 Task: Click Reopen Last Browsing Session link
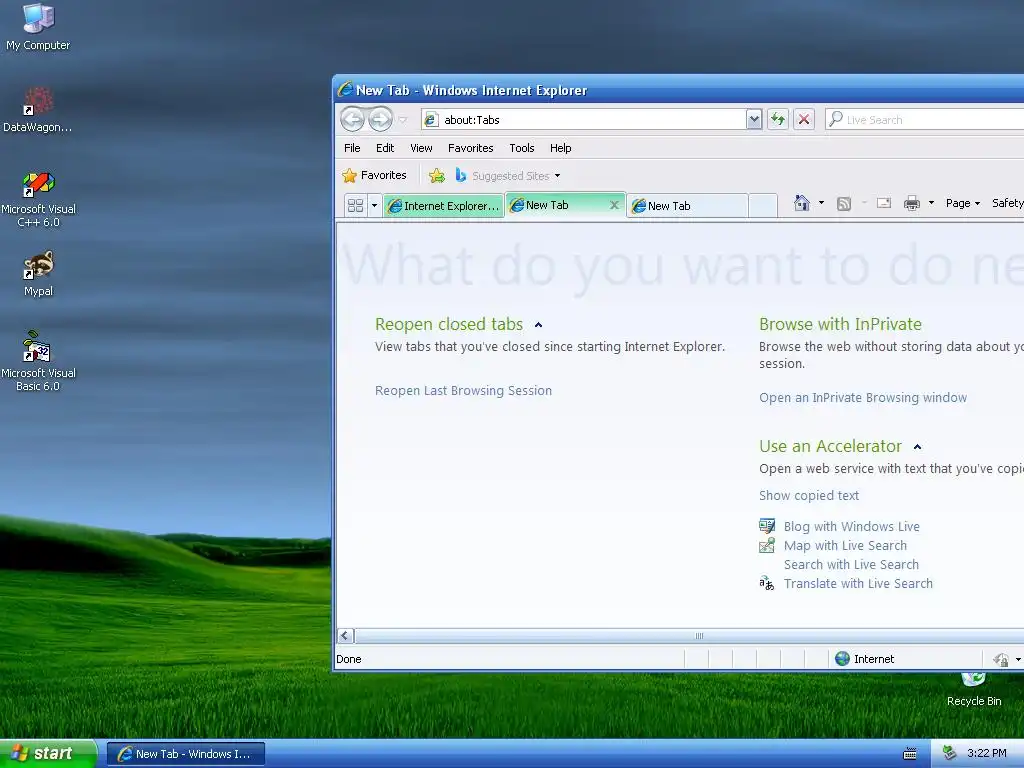point(463,391)
